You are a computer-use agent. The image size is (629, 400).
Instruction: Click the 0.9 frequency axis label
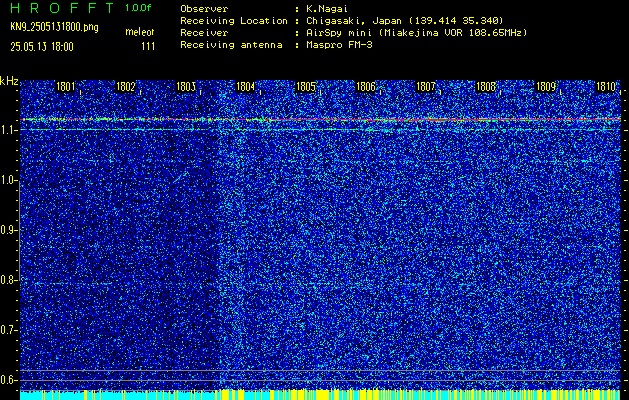tap(7, 230)
